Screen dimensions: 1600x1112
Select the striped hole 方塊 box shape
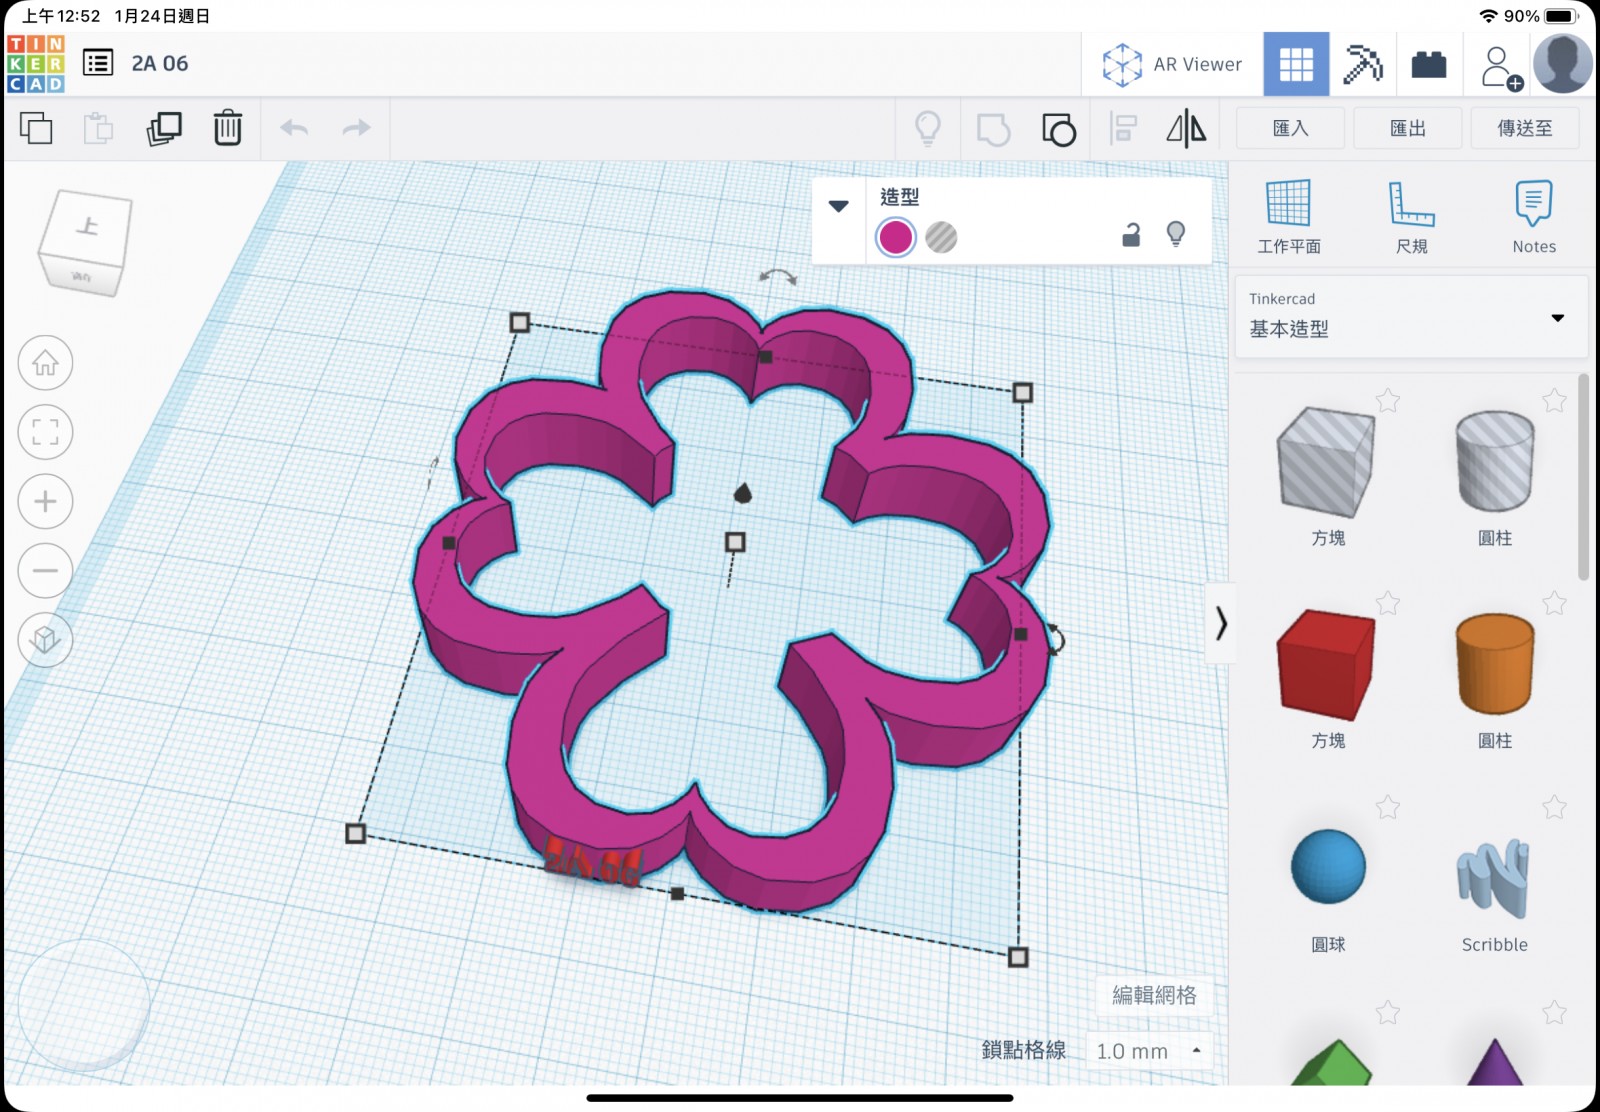pos(1326,462)
